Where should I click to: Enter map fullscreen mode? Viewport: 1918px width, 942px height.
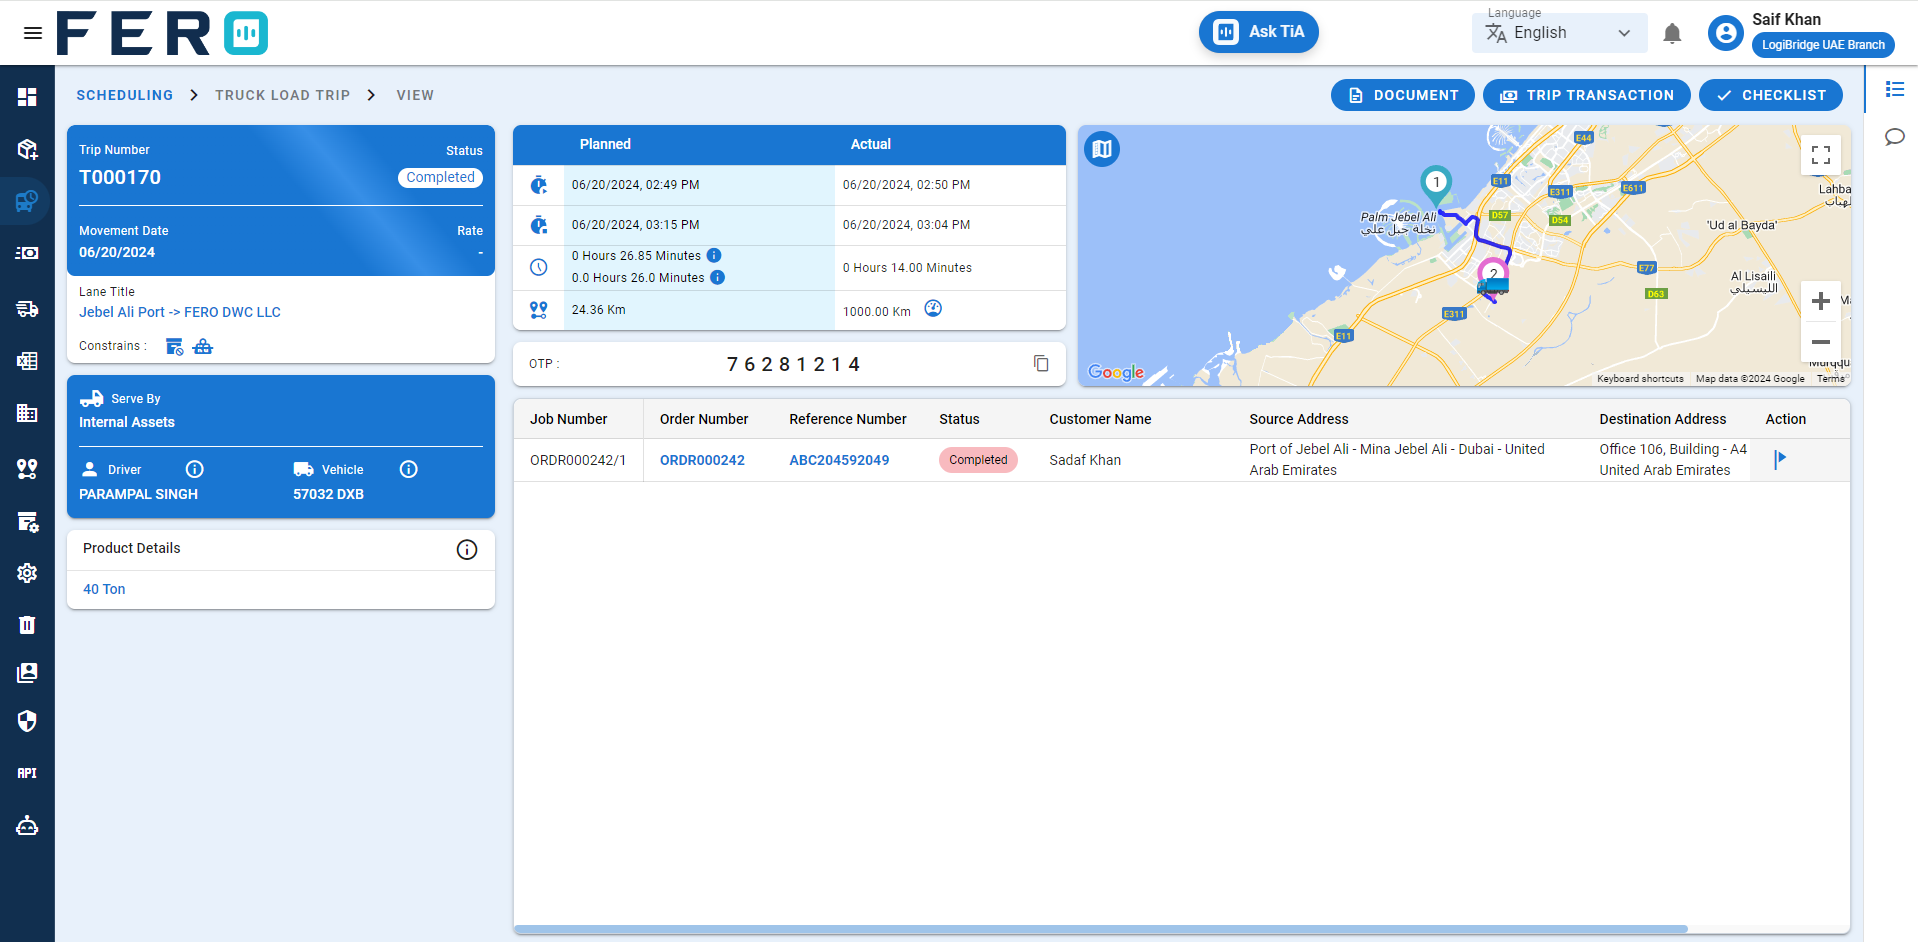click(1820, 155)
